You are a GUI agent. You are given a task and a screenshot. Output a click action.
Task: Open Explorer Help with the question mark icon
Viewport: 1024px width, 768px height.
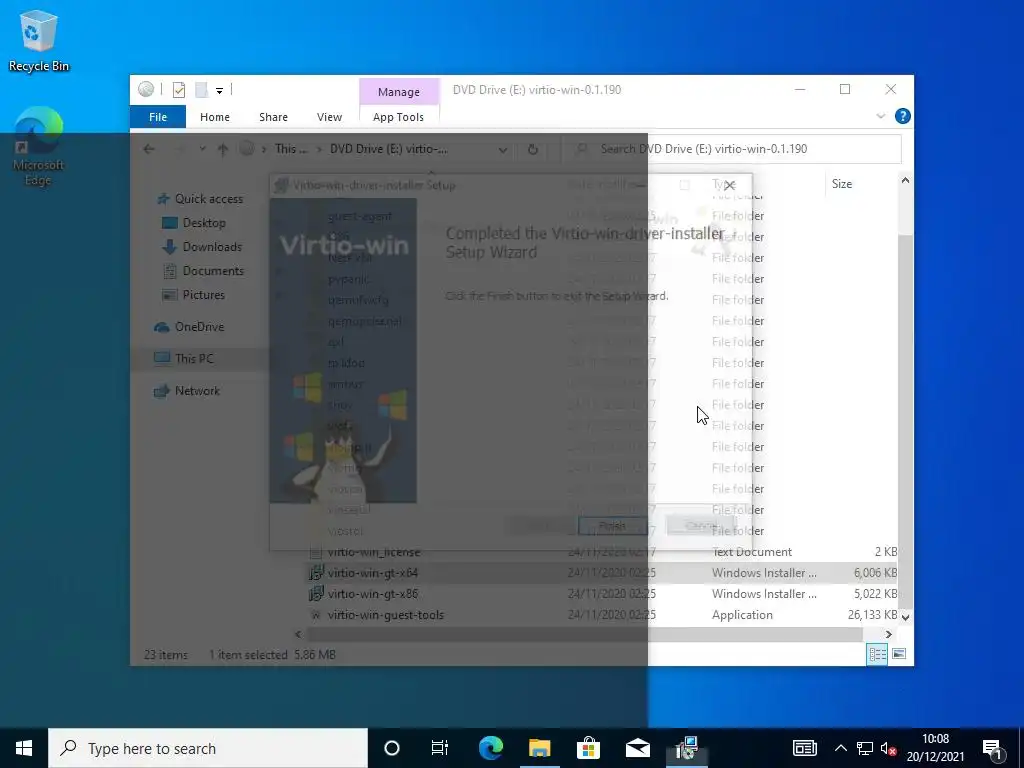click(903, 116)
